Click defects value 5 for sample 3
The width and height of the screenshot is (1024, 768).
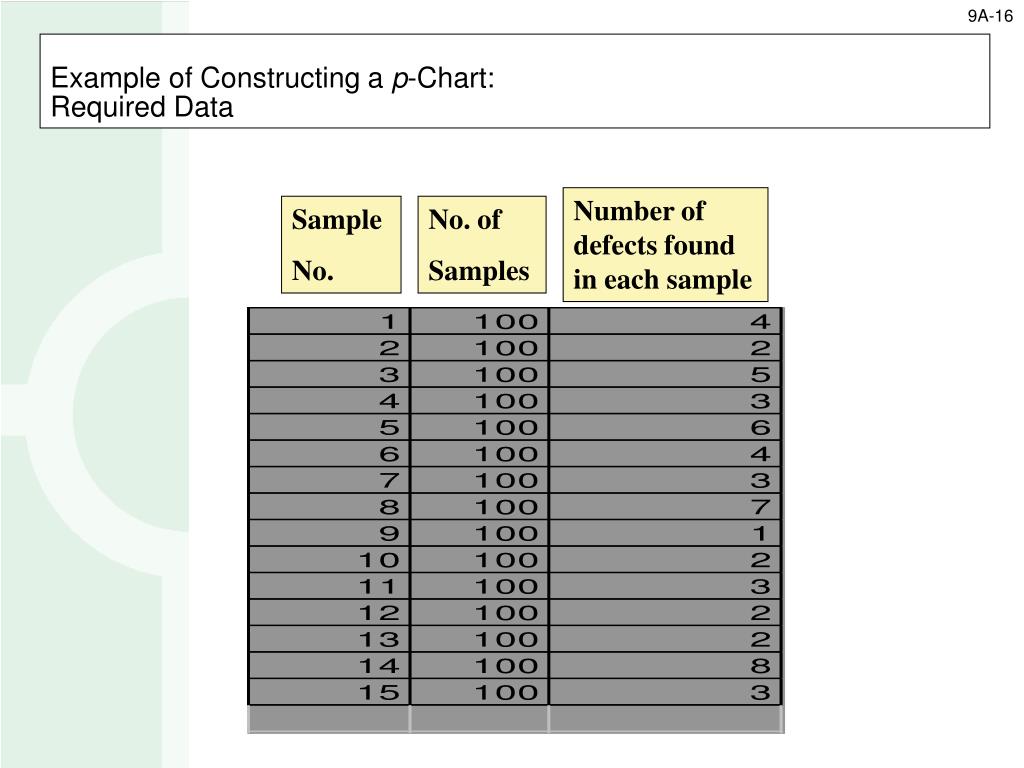(x=665, y=374)
